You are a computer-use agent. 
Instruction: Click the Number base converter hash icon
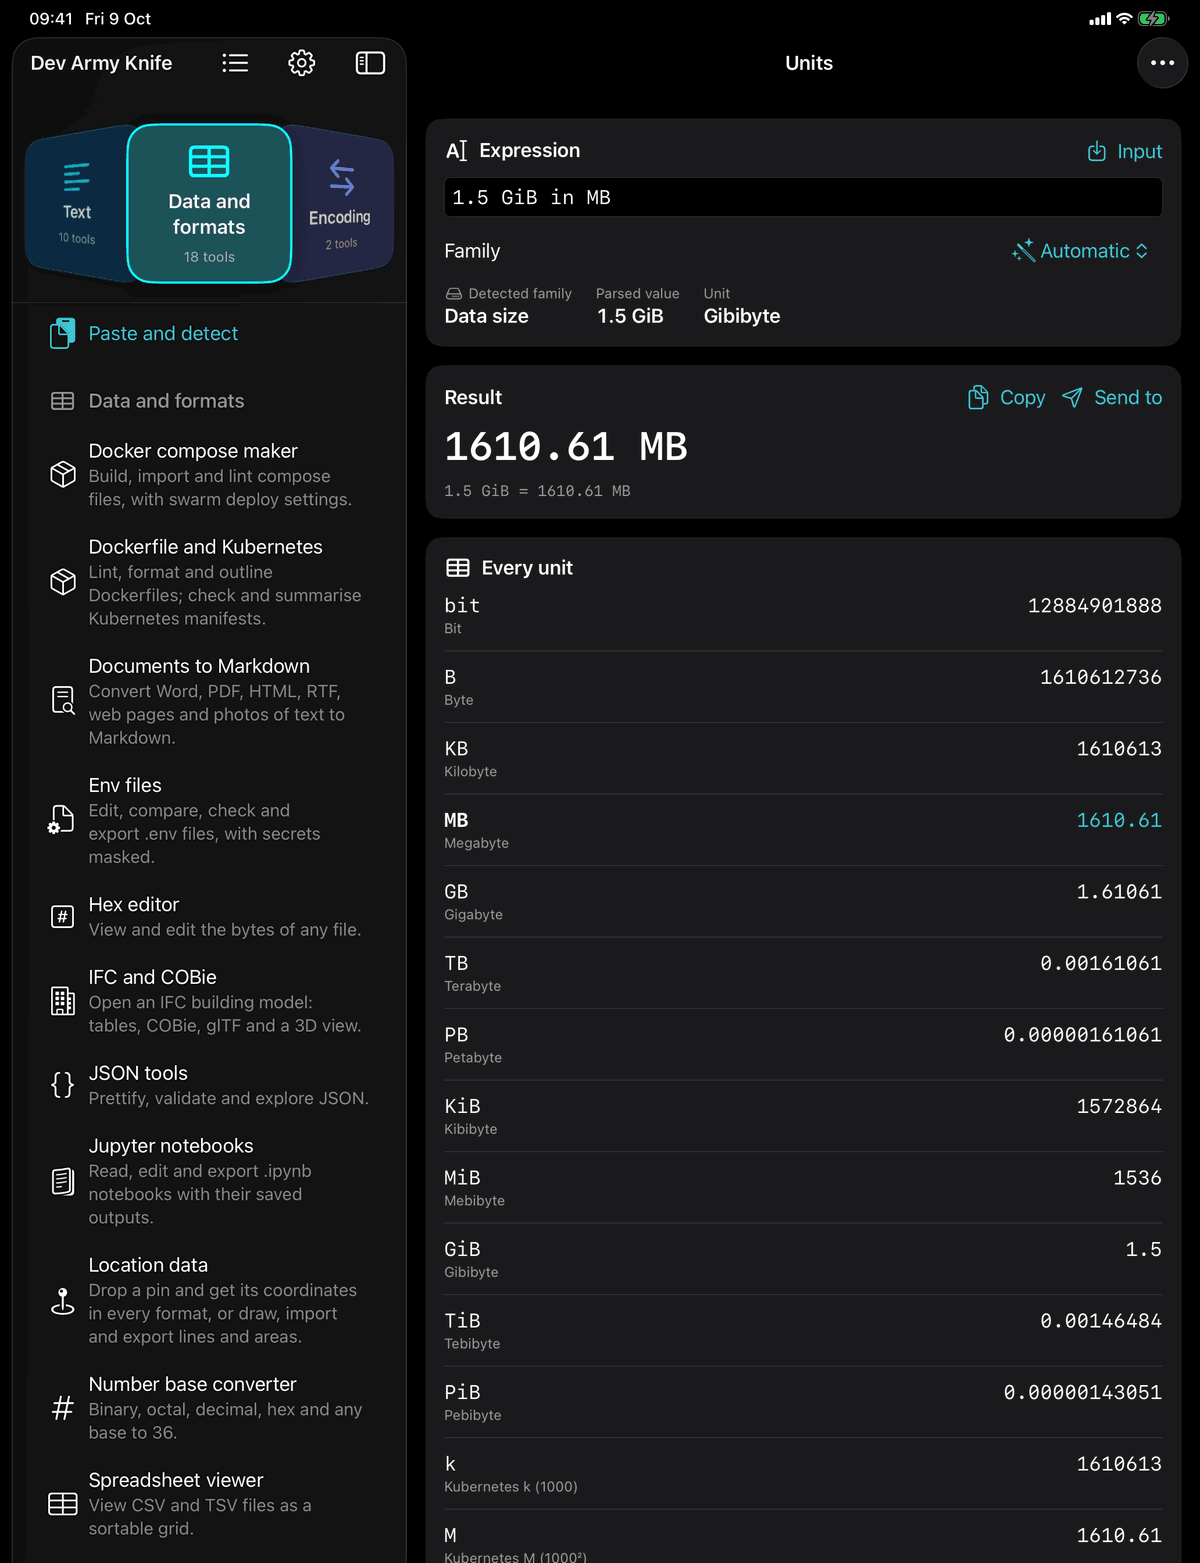(63, 1408)
